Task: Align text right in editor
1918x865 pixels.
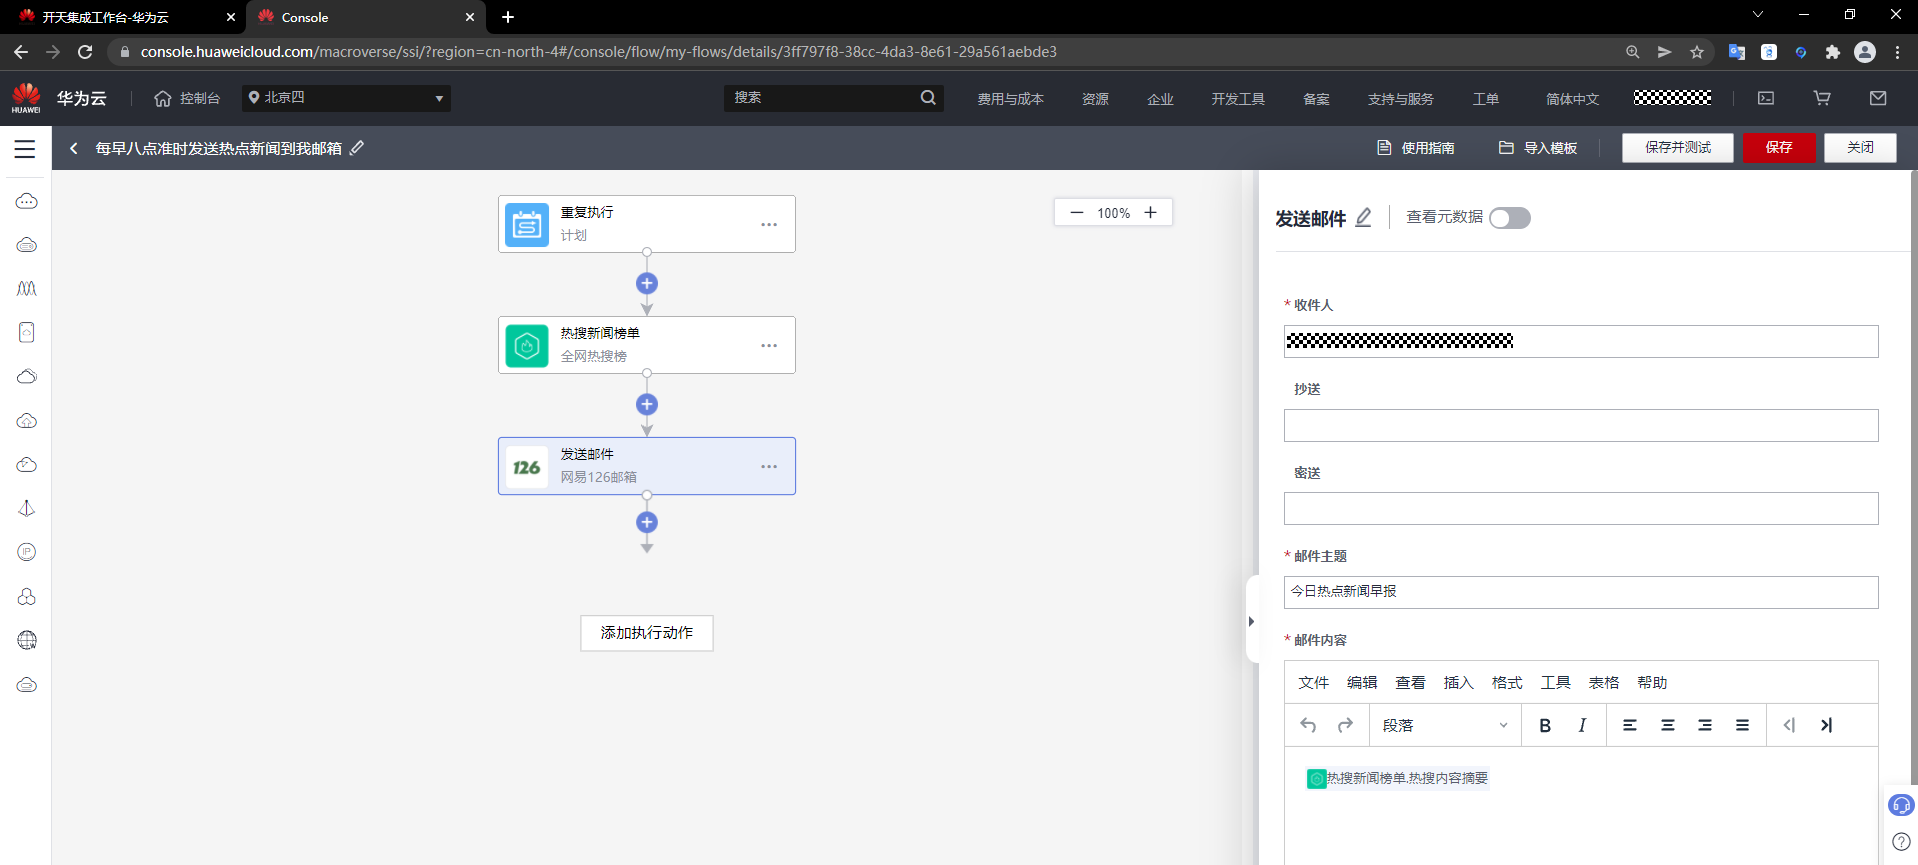Action: pos(1705,725)
